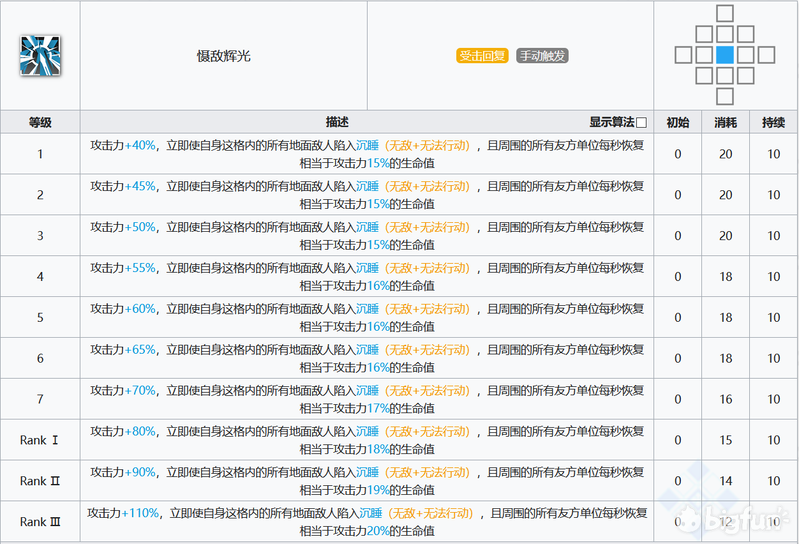Viewport: 799px width, 544px height.
Task: Click the 等级 column header
Action: click(x=40, y=122)
